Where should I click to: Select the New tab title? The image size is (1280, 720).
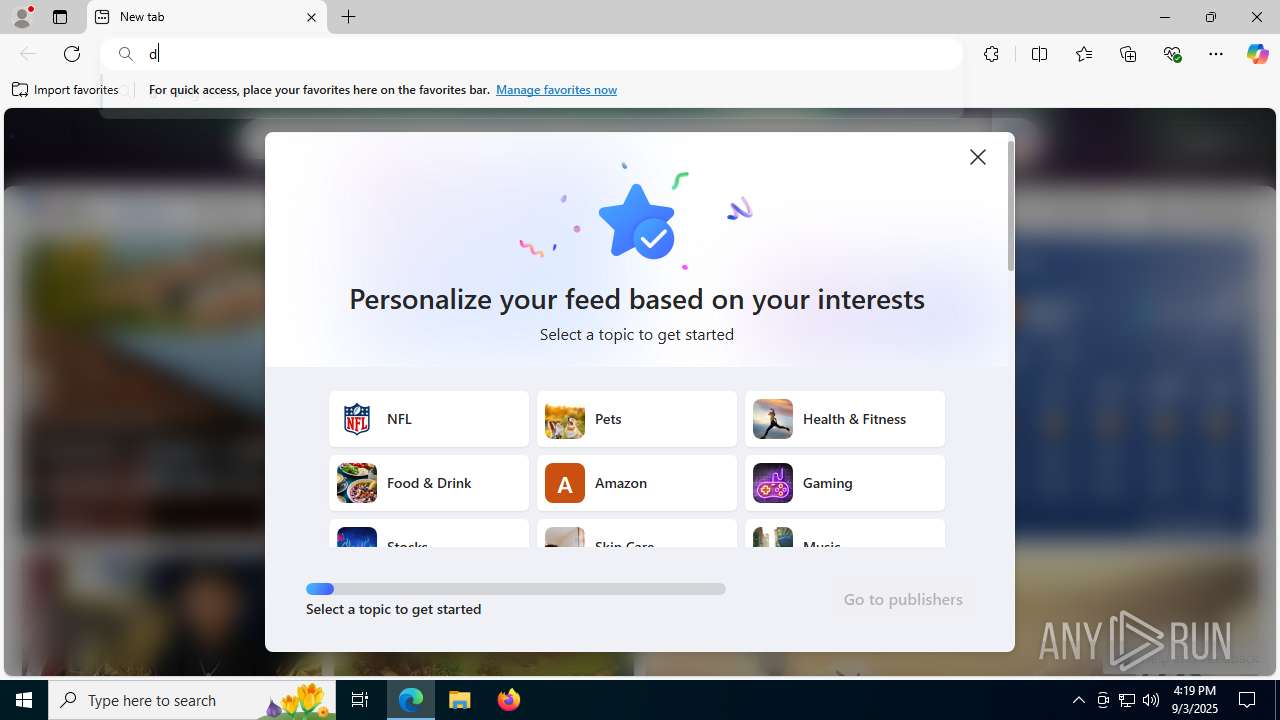142,17
